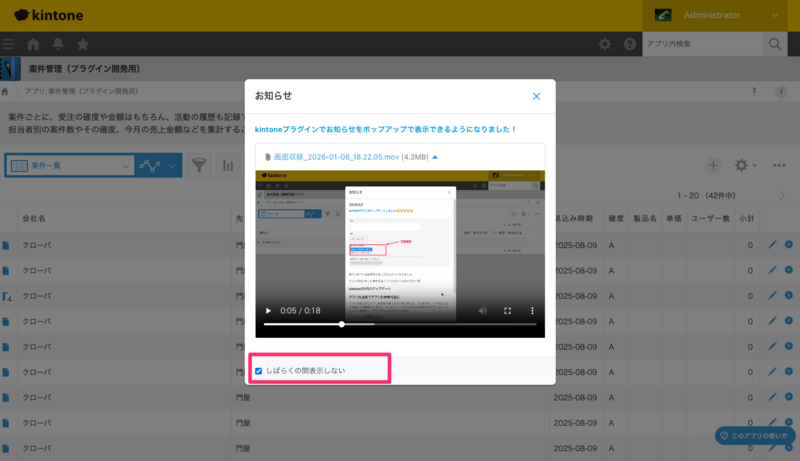
Task: Click the search magnifier button
Action: tap(774, 44)
